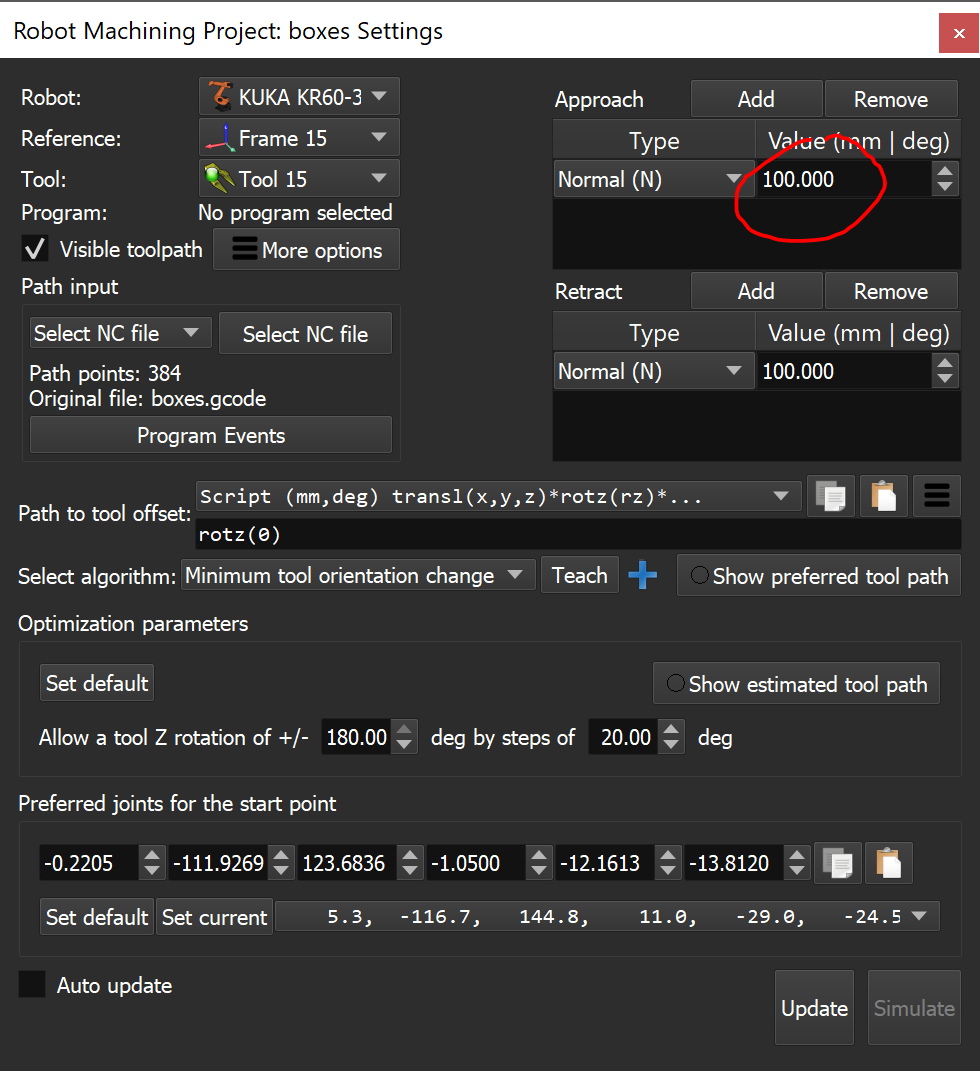
Task: Click the blue plus icon beside Teach
Action: 643,576
